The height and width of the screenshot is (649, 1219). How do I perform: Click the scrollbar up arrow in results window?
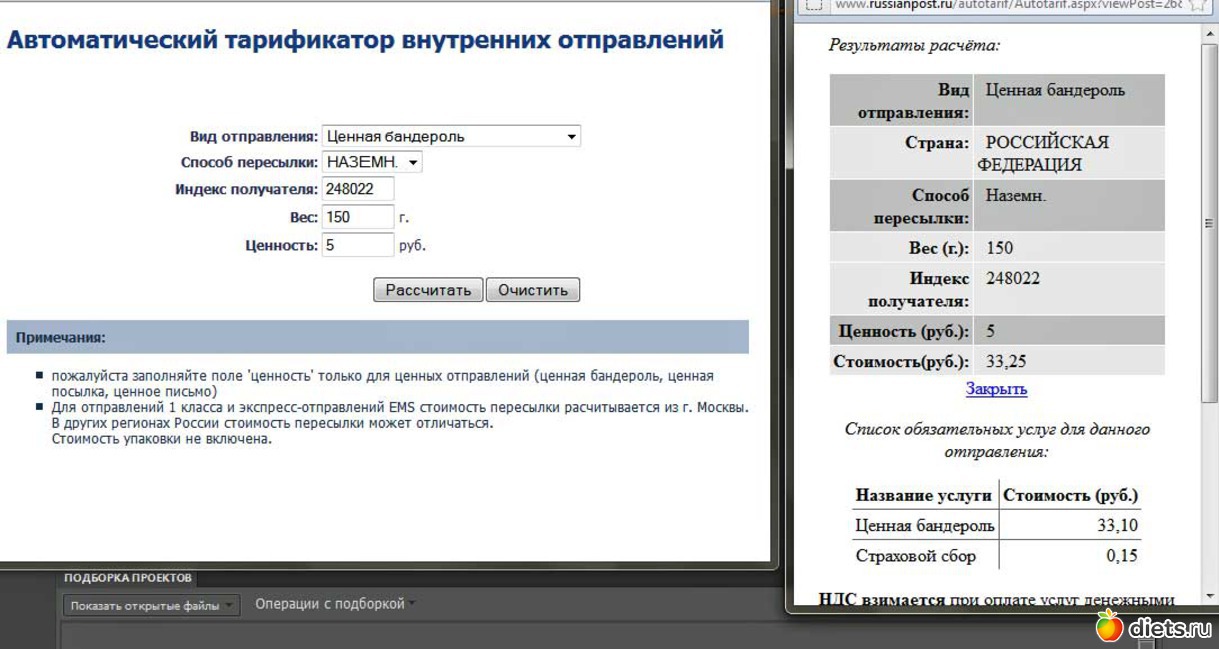pyautogui.click(x=1209, y=30)
